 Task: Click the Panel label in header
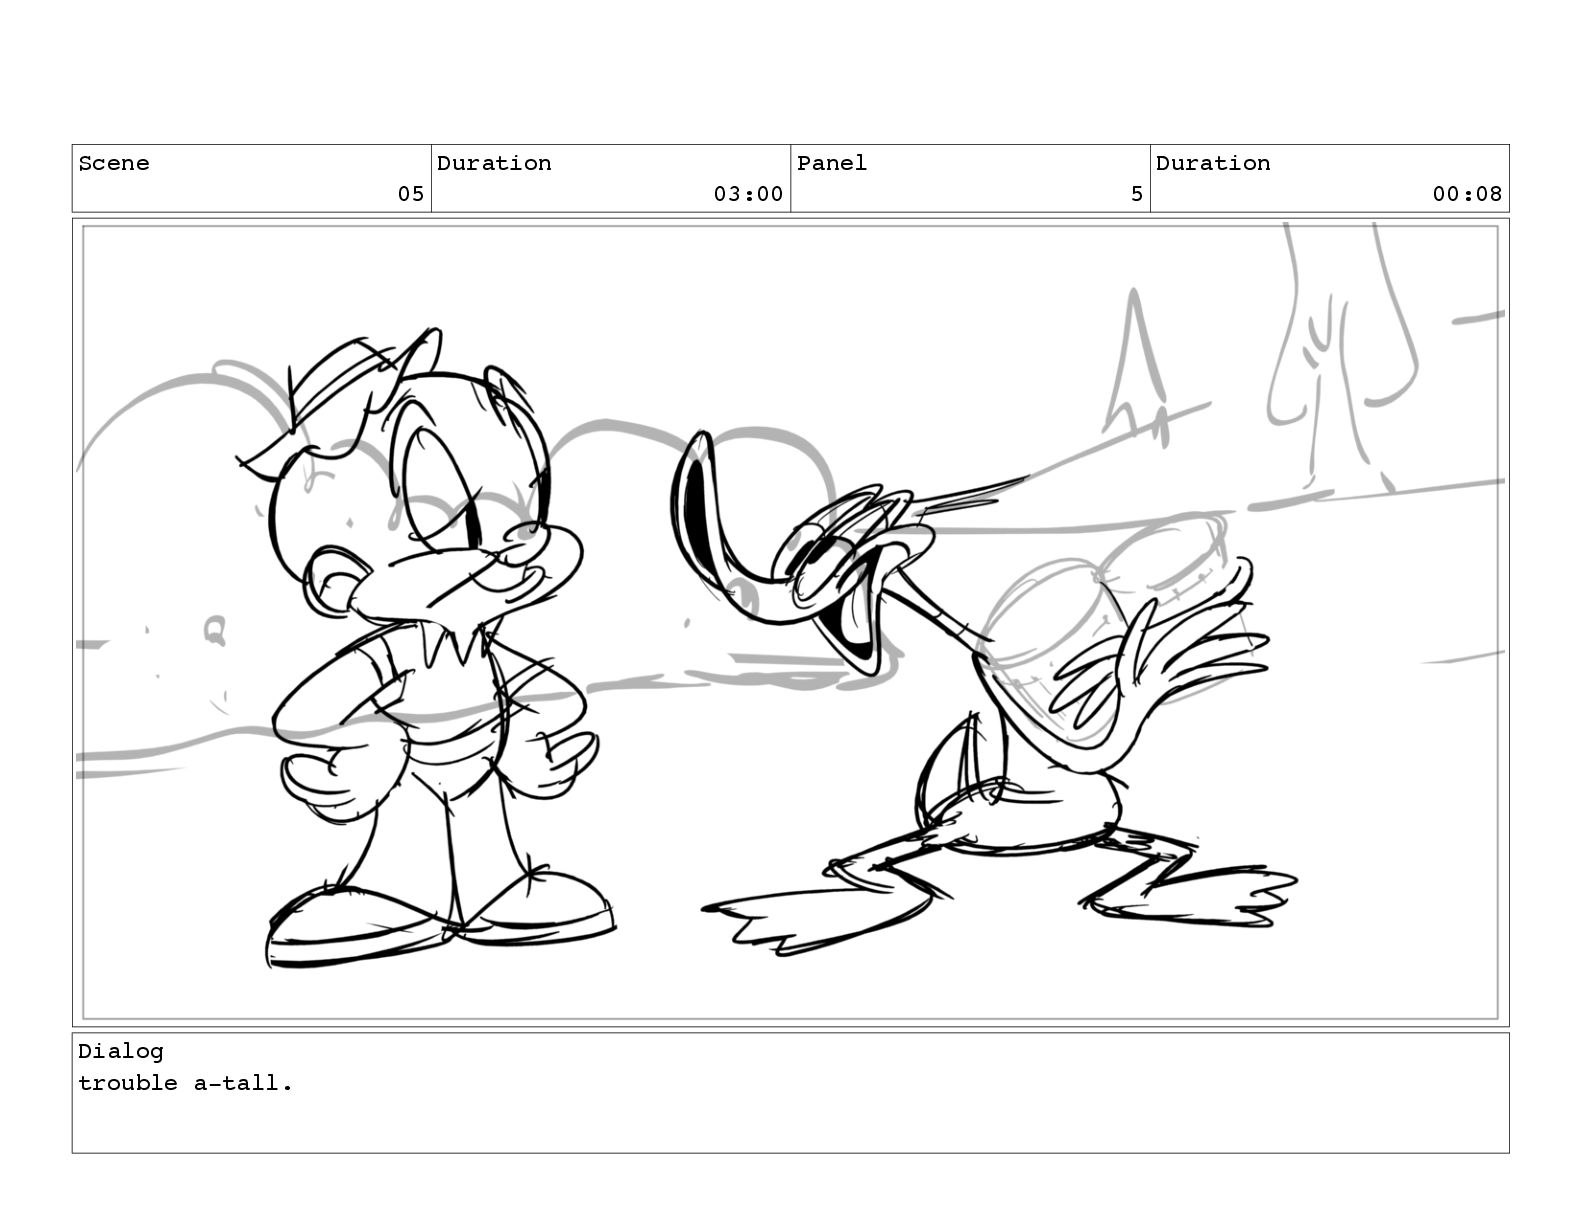point(832,163)
